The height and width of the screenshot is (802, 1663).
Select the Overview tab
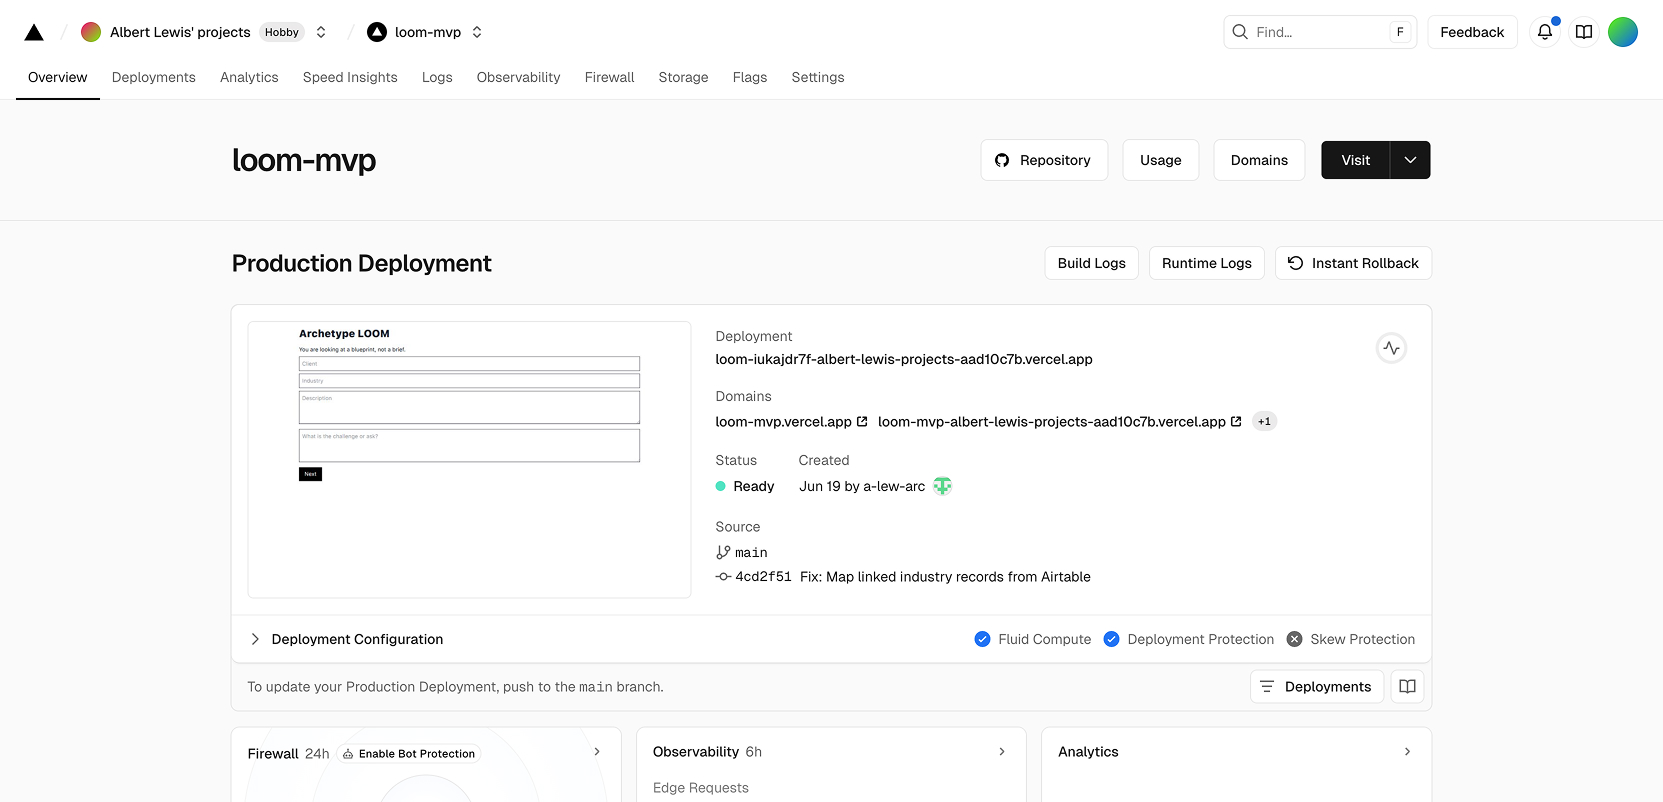click(58, 77)
